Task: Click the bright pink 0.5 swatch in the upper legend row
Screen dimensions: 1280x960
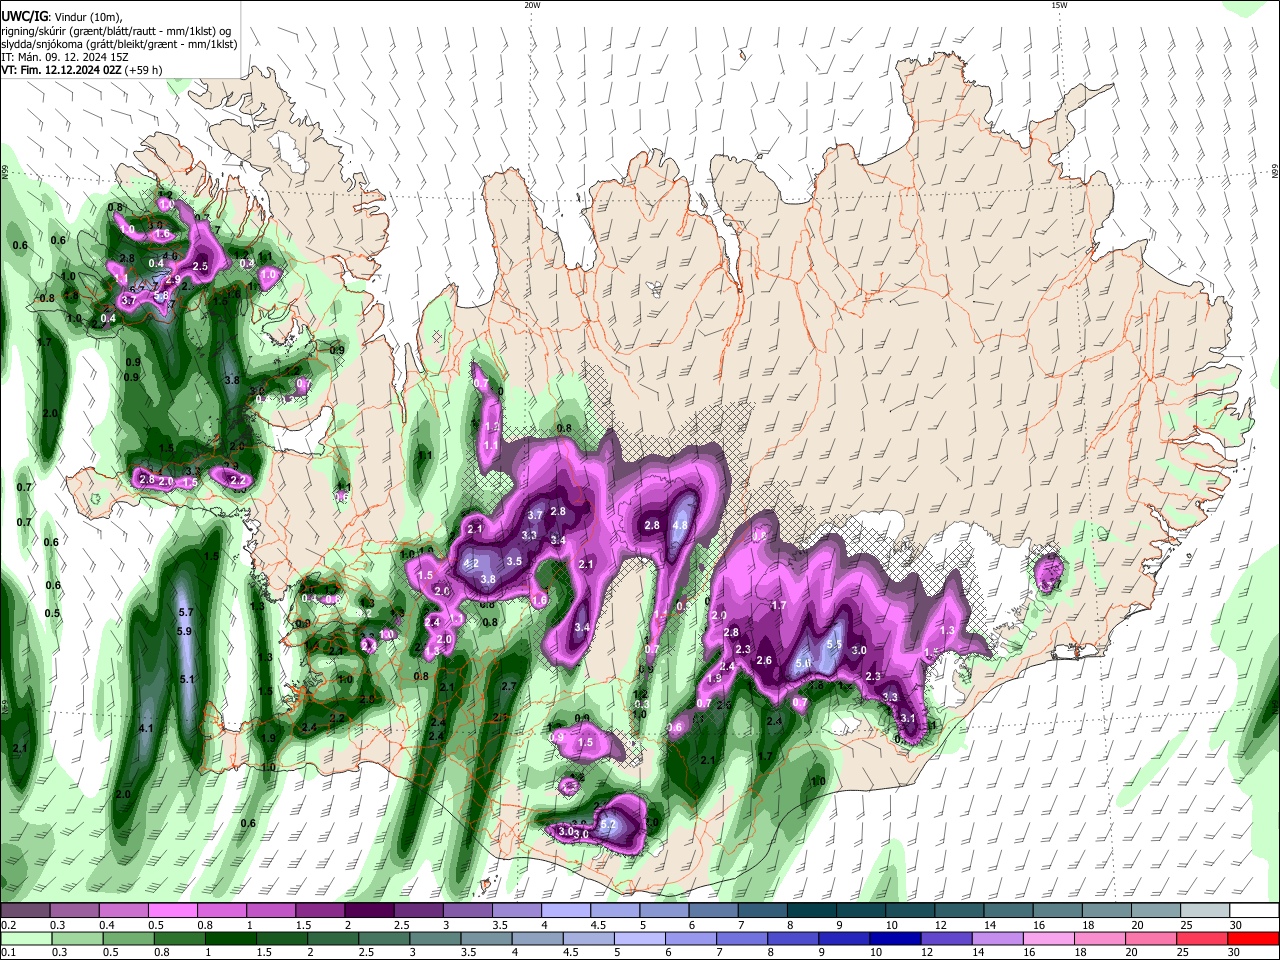Action: pyautogui.click(x=172, y=911)
